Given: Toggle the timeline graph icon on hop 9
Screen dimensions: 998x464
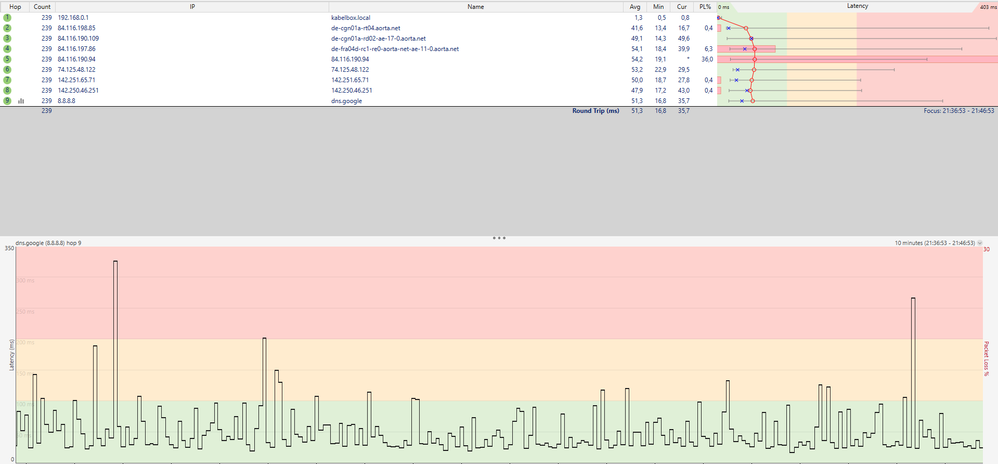Looking at the screenshot, I should pos(21,101).
